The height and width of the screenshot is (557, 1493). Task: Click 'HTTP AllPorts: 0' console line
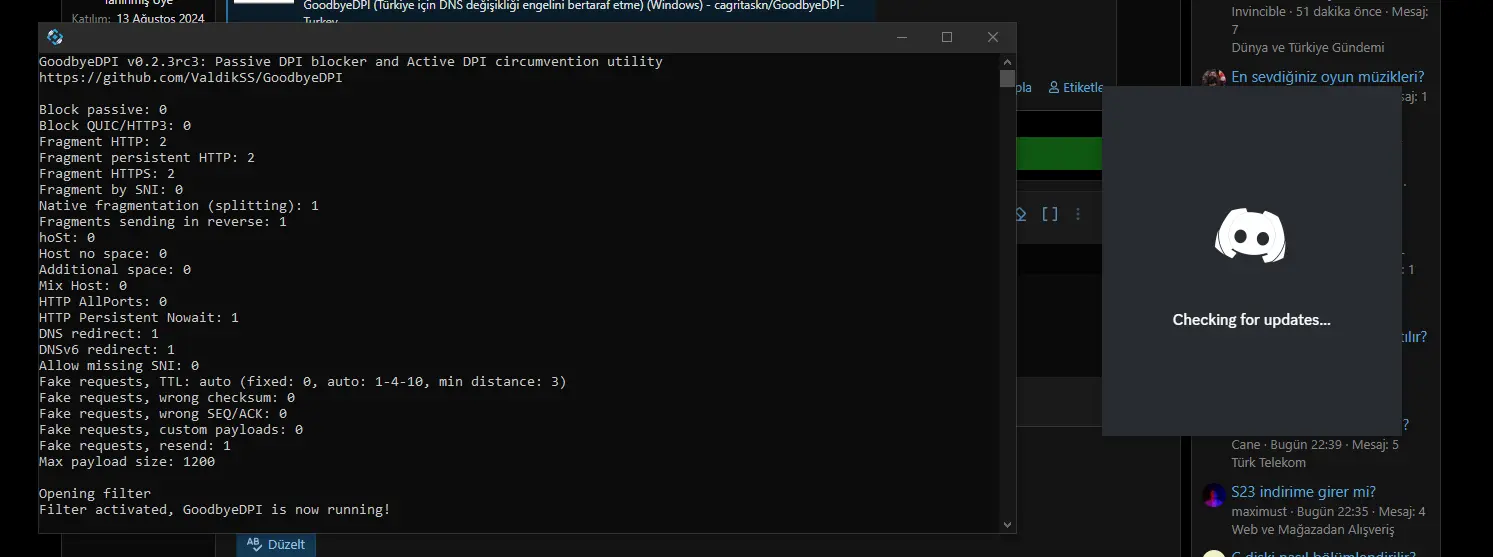click(x=103, y=301)
